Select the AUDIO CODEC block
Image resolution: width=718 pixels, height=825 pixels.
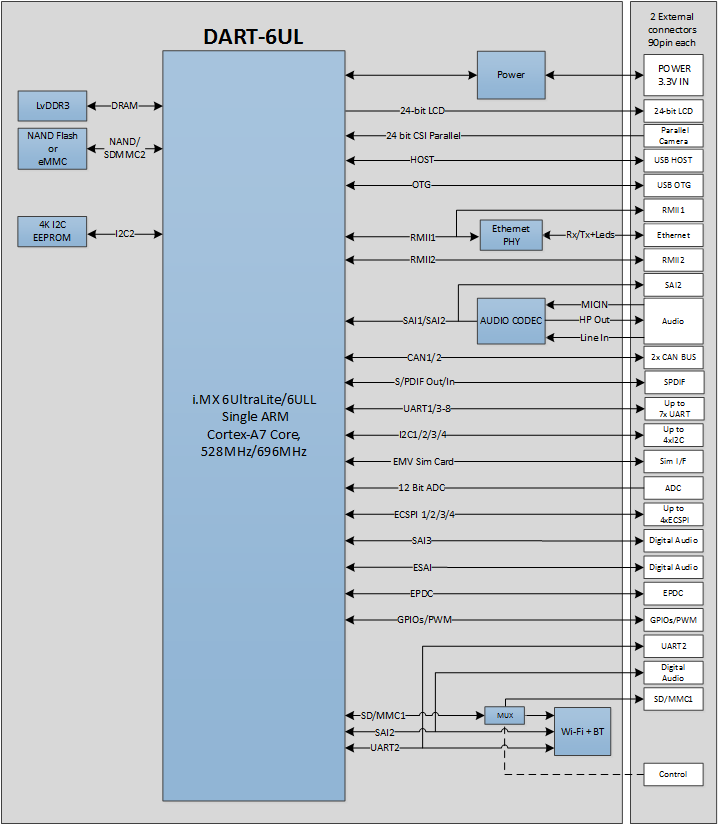point(511,321)
